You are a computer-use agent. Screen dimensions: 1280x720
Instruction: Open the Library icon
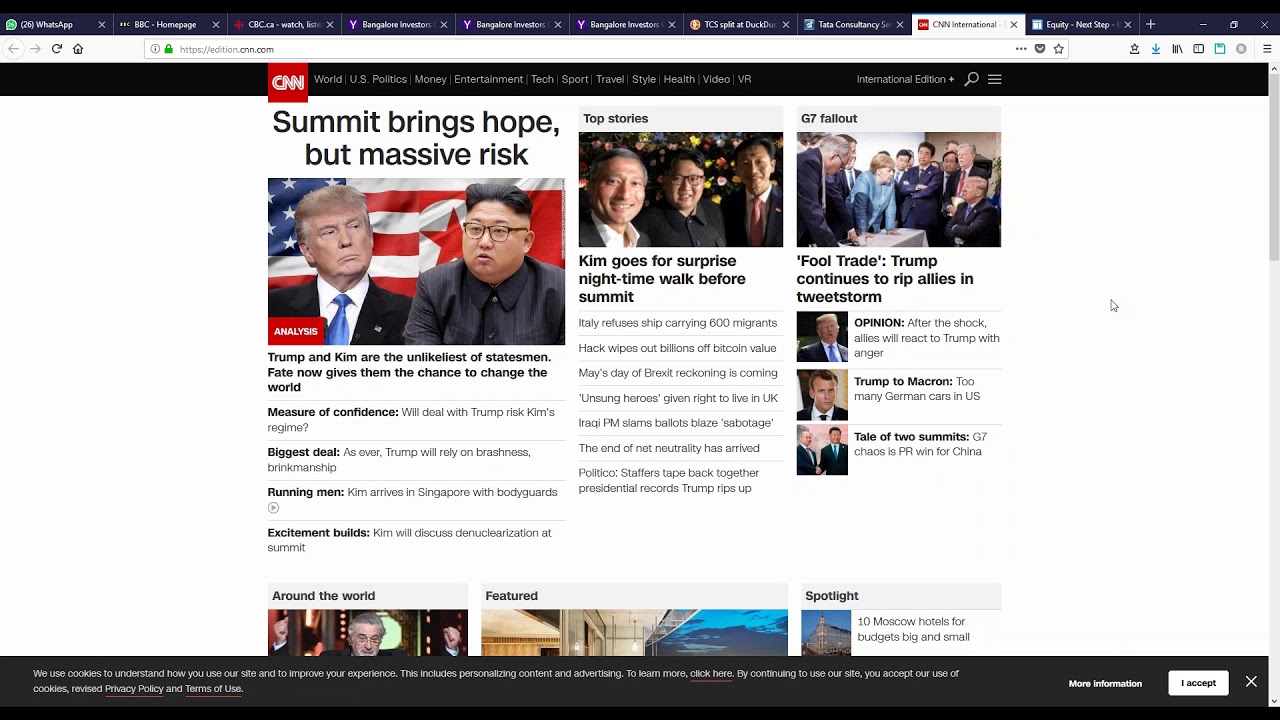1177,49
